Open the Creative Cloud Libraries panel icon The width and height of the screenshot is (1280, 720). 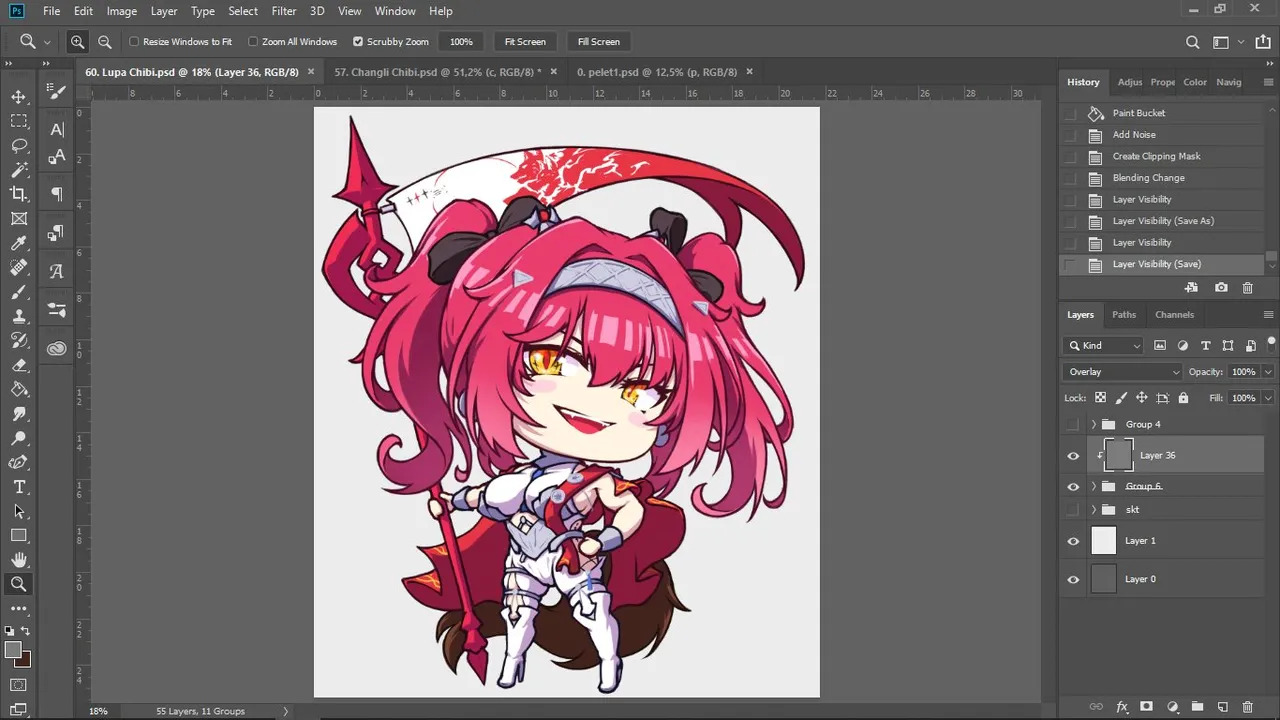(x=57, y=348)
